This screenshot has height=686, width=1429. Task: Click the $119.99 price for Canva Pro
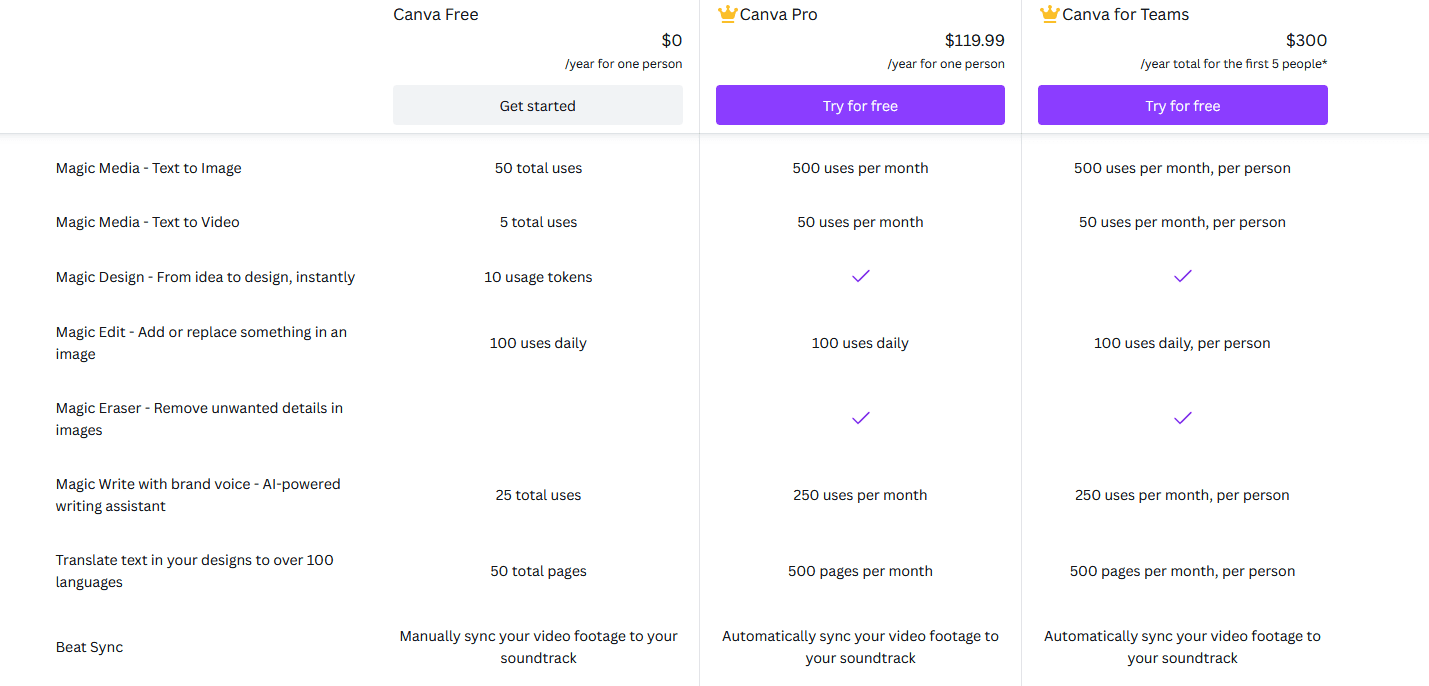click(x=974, y=40)
